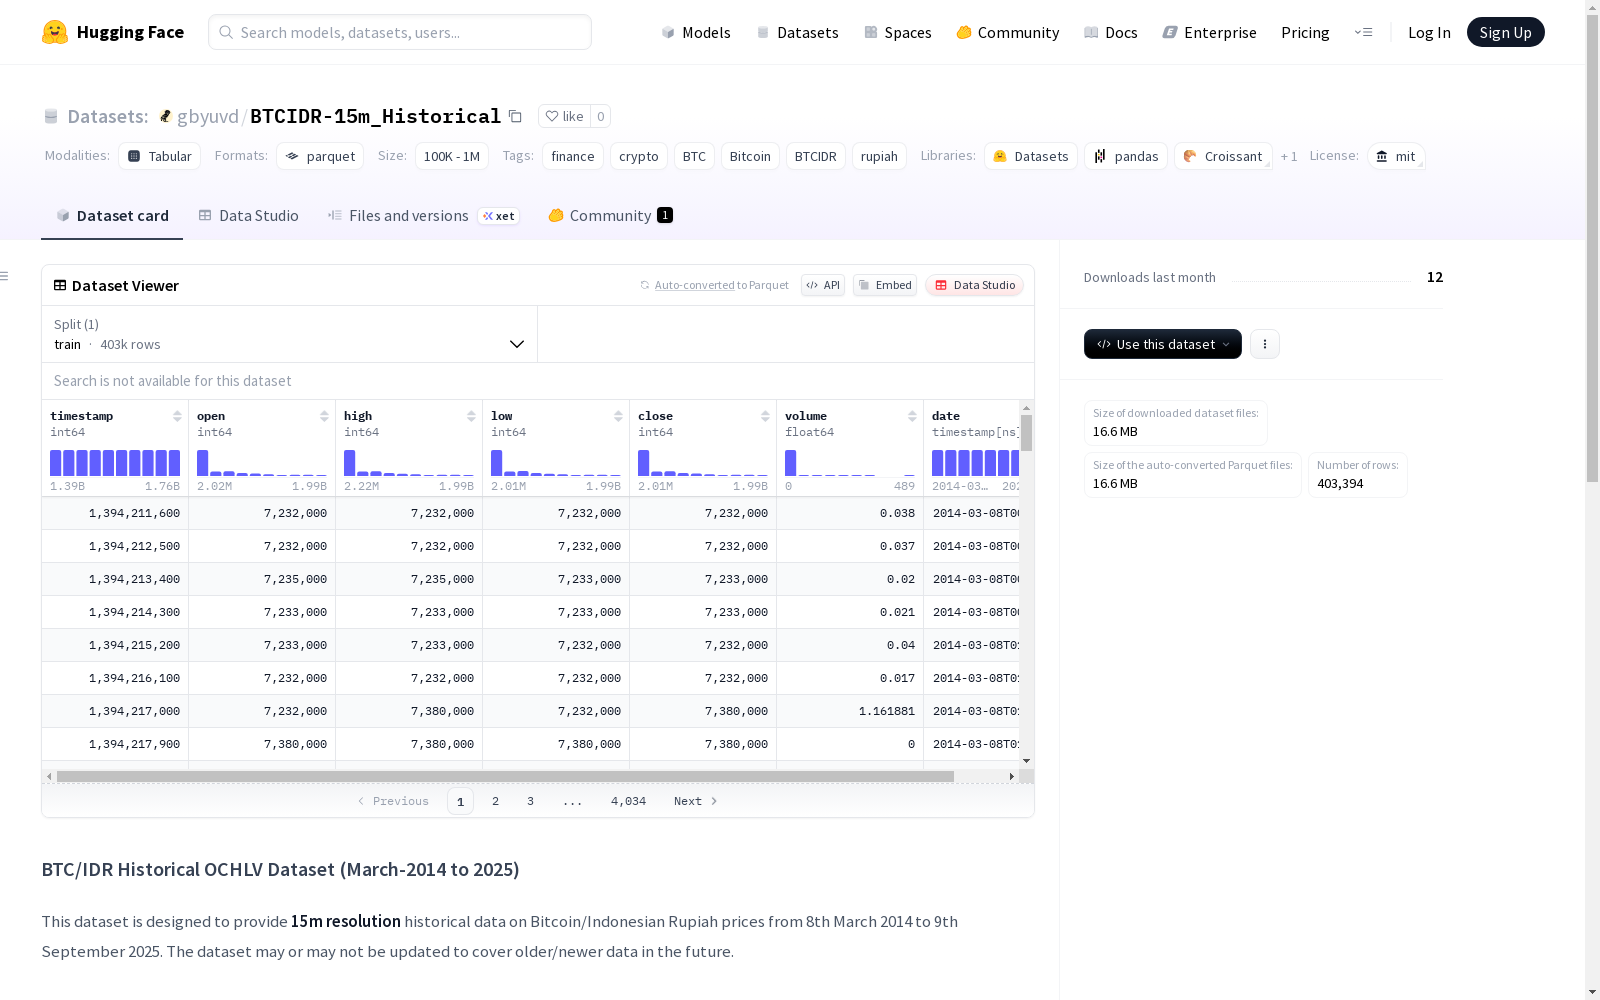Sort by the close column sort icon

click(765, 416)
